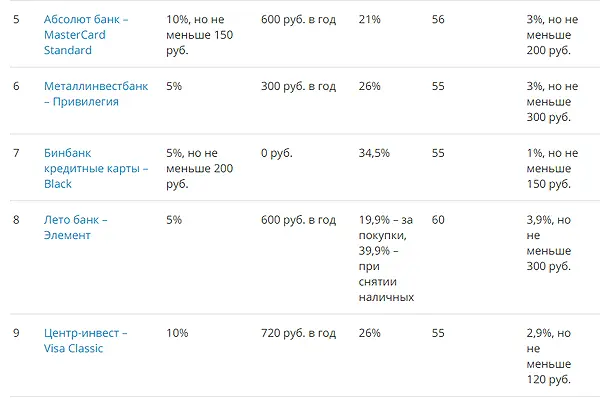Open Бинбанк кредитные карты – Black link
Screen dimensions: 600x398
coord(96,168)
